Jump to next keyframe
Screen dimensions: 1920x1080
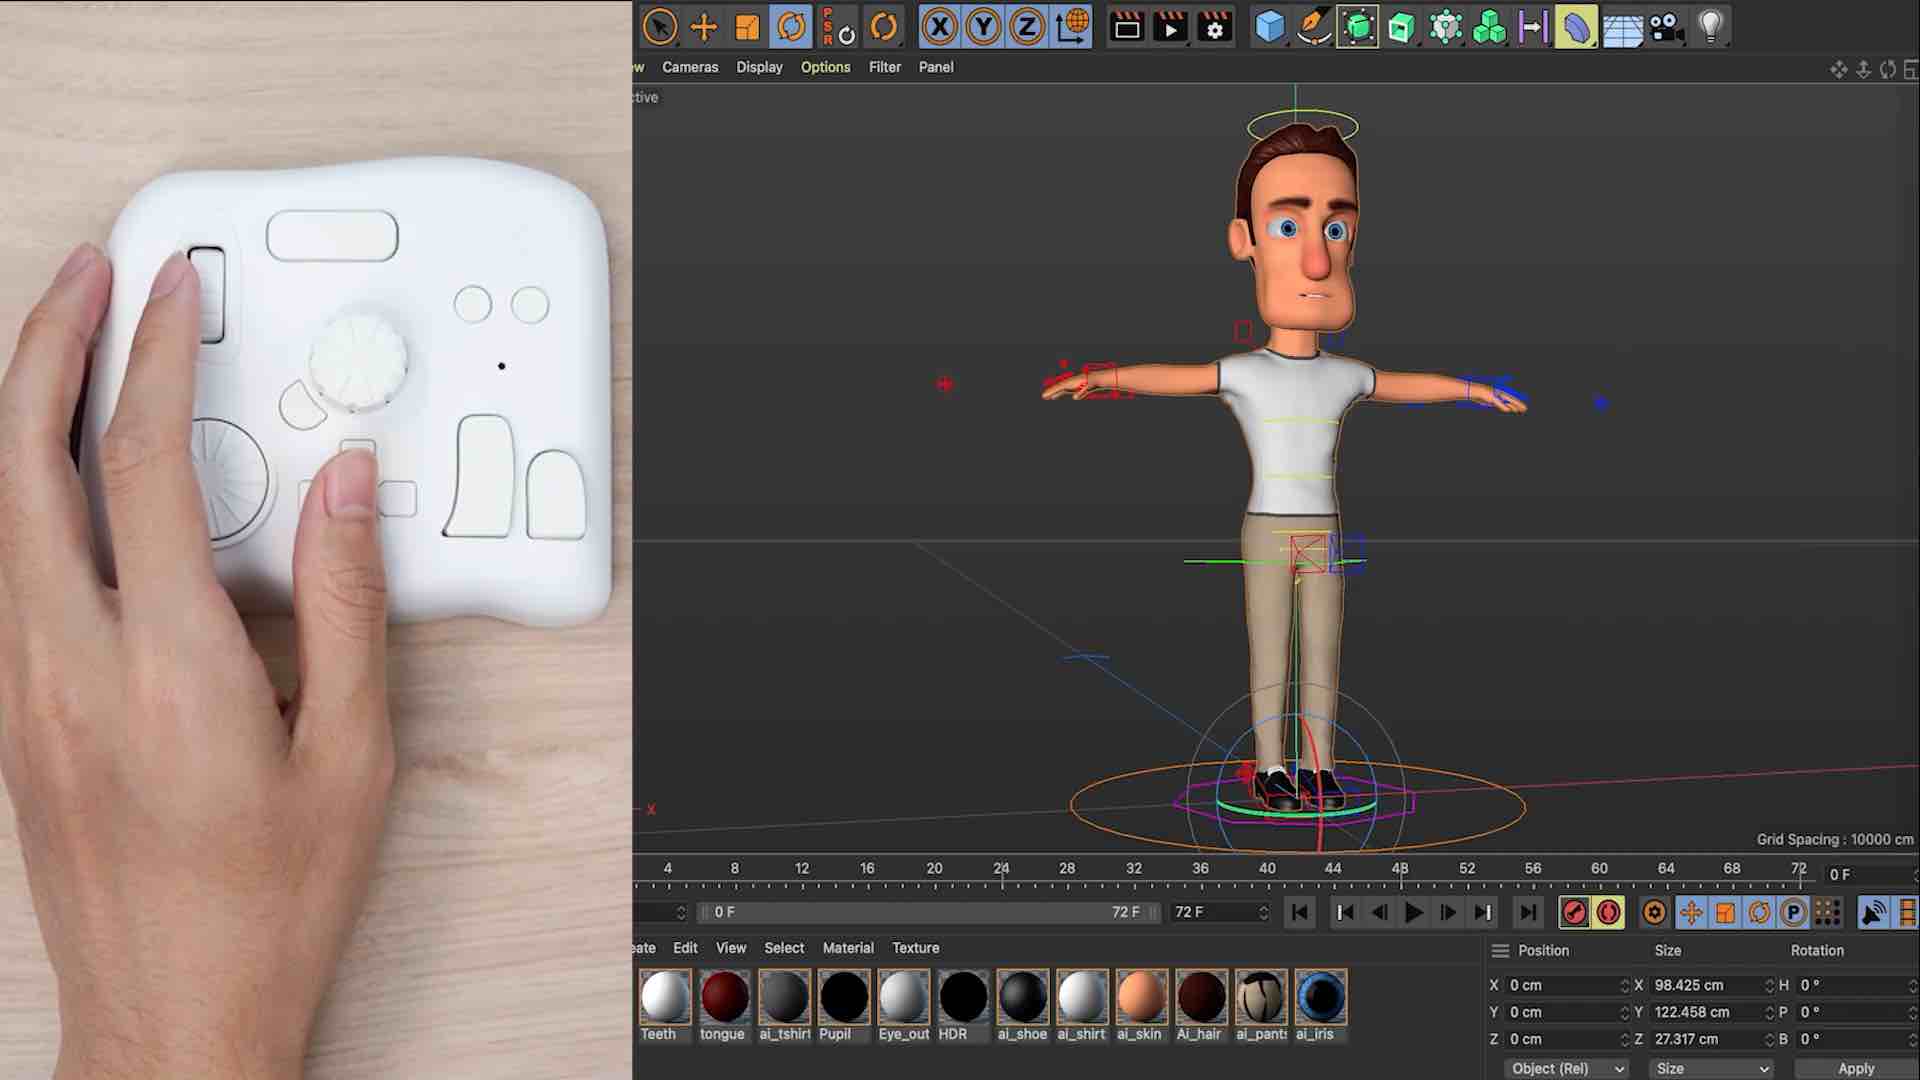point(1483,912)
